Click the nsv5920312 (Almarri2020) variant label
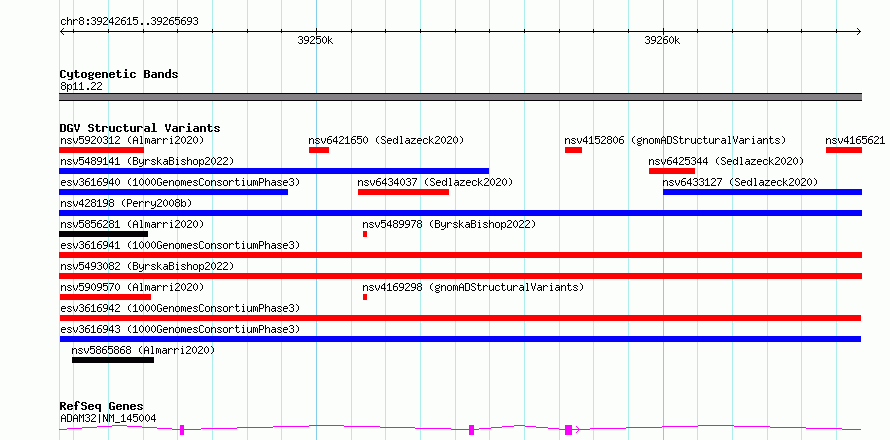Viewport: 890px width, 440px height. pyautogui.click(x=132, y=140)
